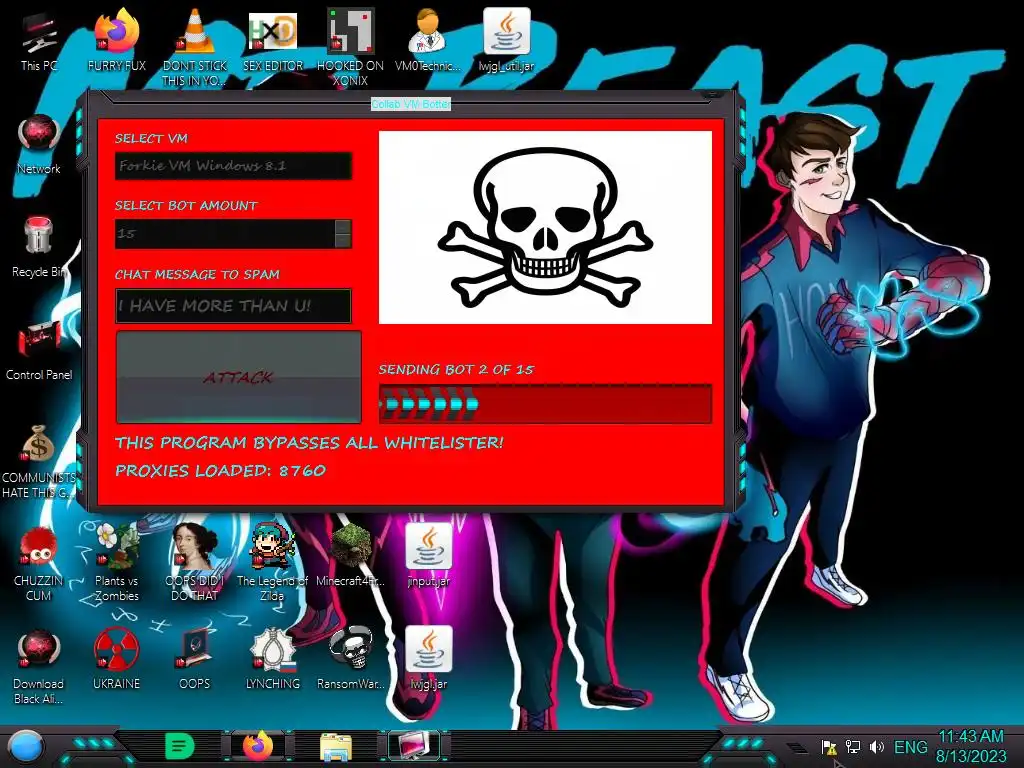This screenshot has height=768, width=1024.
Task: Open the Plants vs Zombies shortcut
Action: tap(116, 562)
